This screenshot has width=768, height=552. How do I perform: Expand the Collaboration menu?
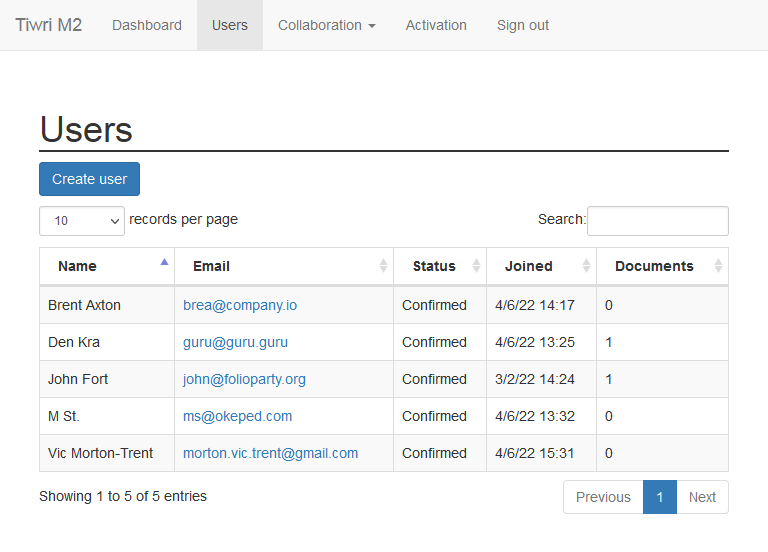click(326, 25)
